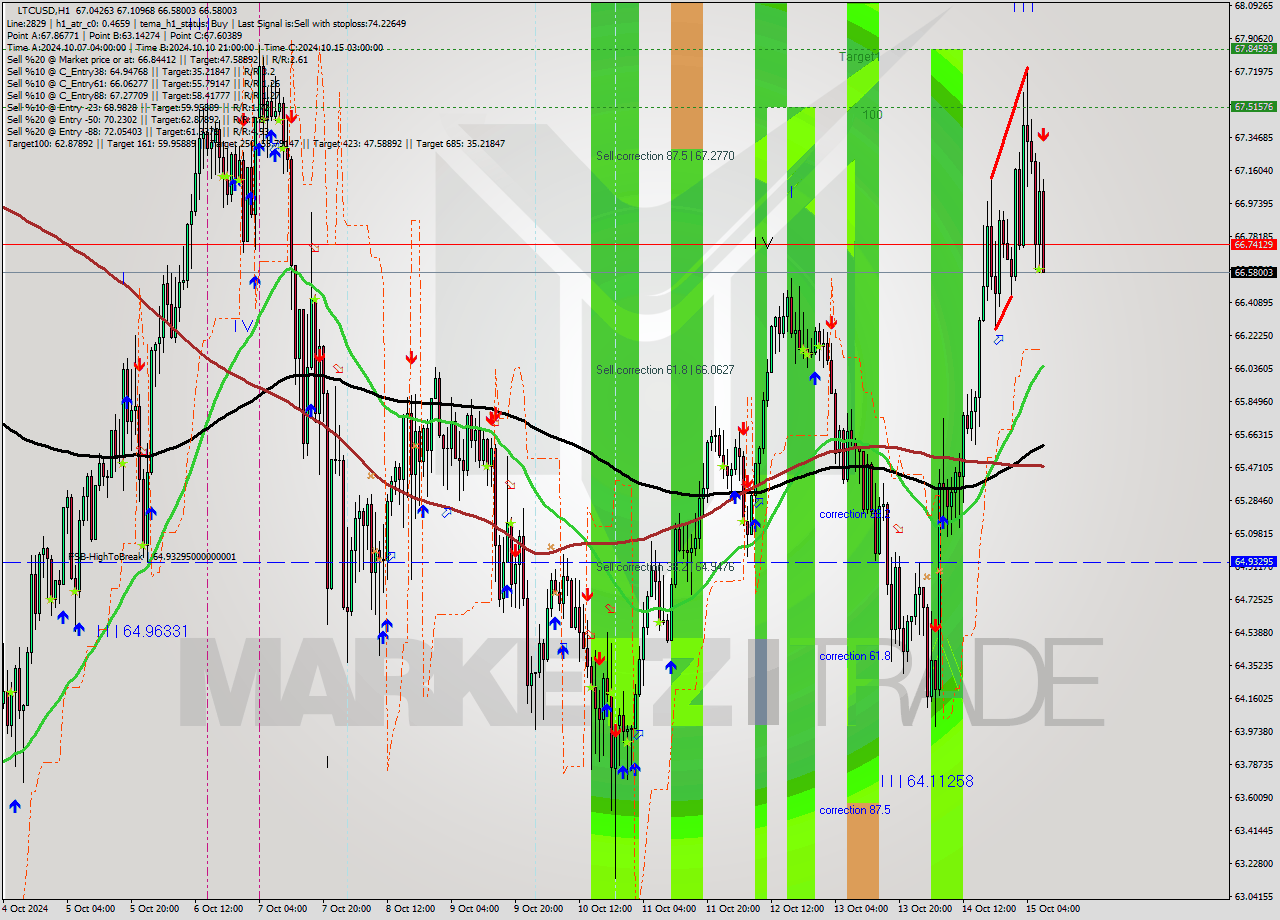Click the 67.34685 price axis label

pyautogui.click(x=1253, y=137)
